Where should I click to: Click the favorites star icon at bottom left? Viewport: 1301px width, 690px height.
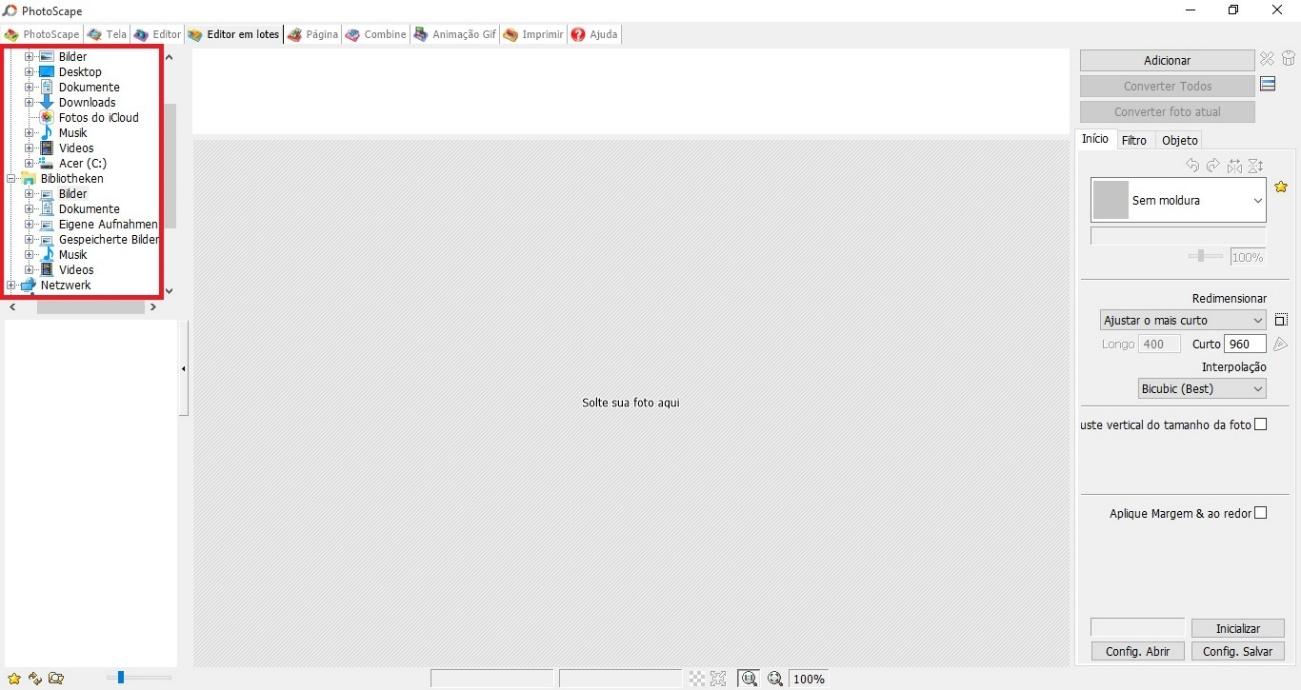pos(14,678)
